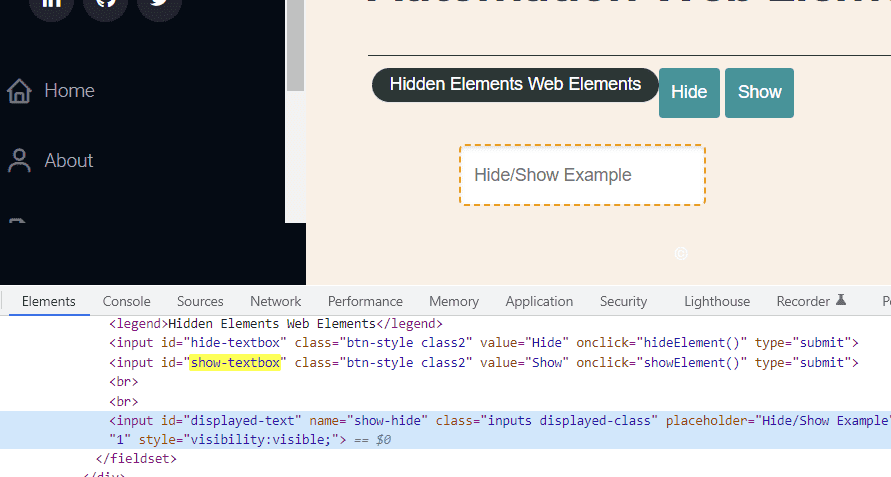Click the Hidden Elements Web Elements legend
Image resolution: width=891 pixels, height=477 pixels.
point(515,85)
